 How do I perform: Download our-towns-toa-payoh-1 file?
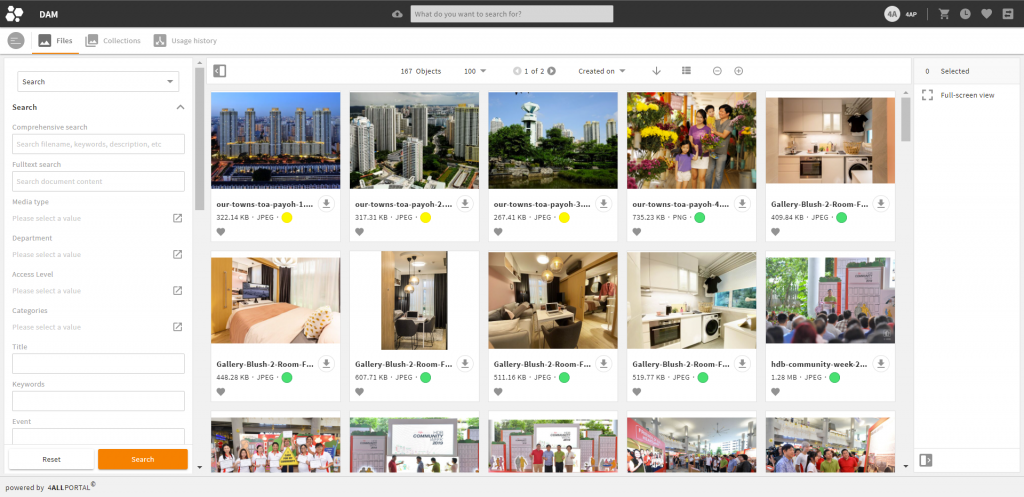click(x=327, y=204)
